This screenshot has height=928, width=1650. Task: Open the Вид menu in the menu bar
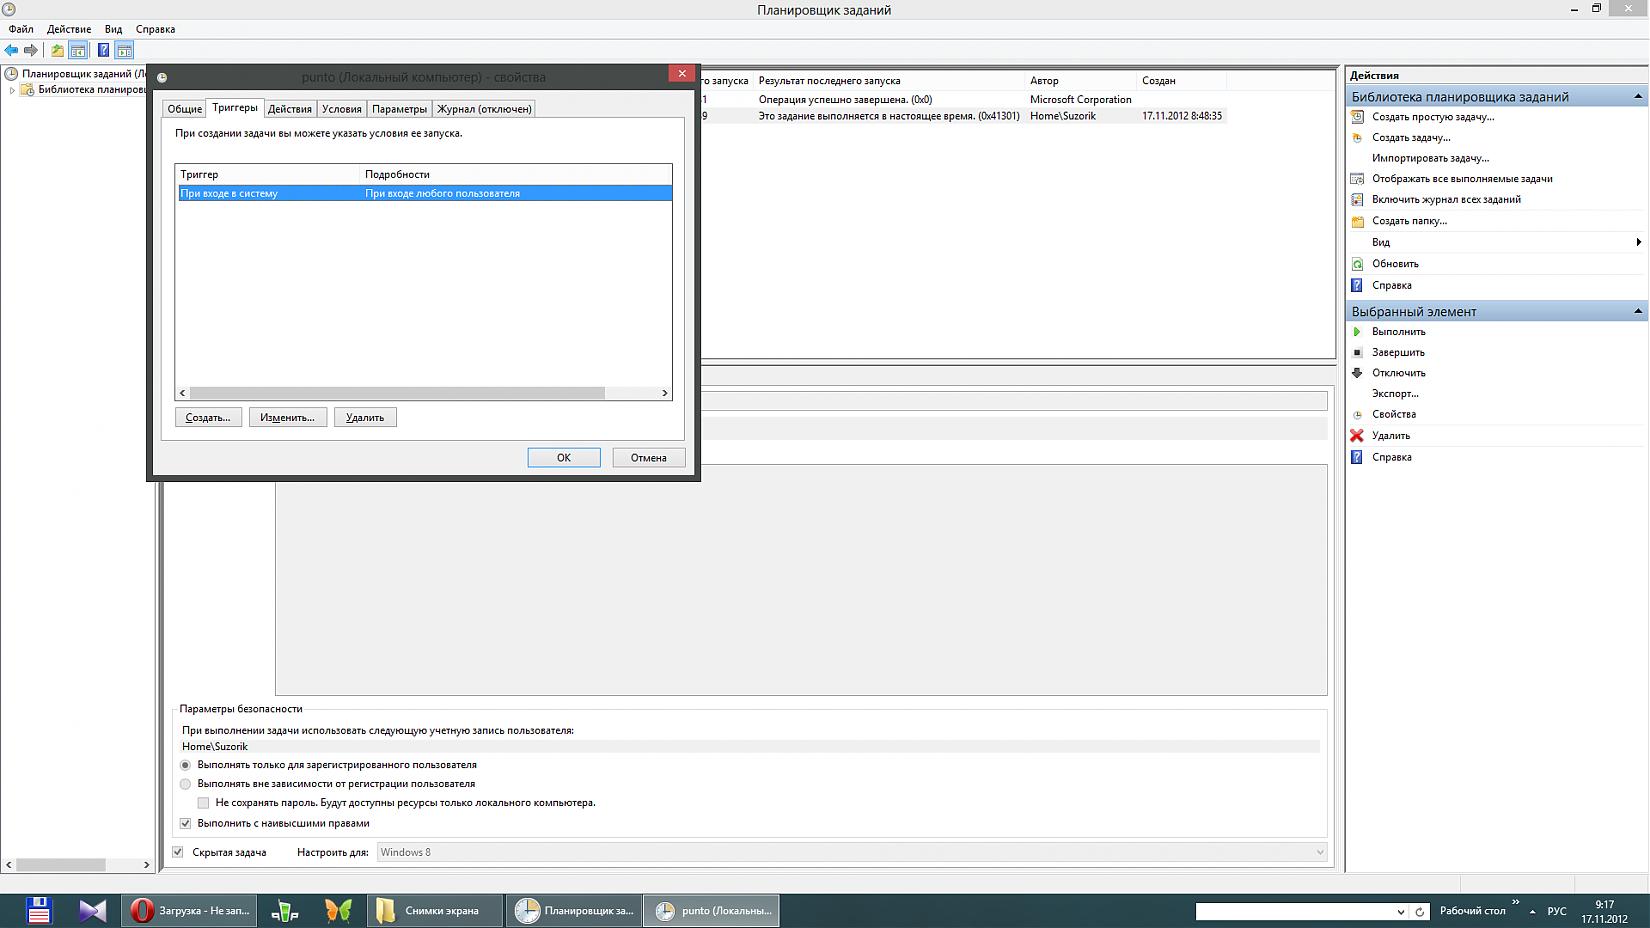tap(114, 29)
